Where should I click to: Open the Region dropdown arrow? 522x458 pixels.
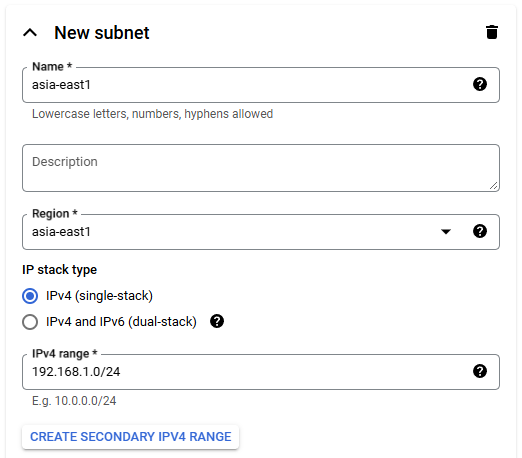click(x=446, y=231)
